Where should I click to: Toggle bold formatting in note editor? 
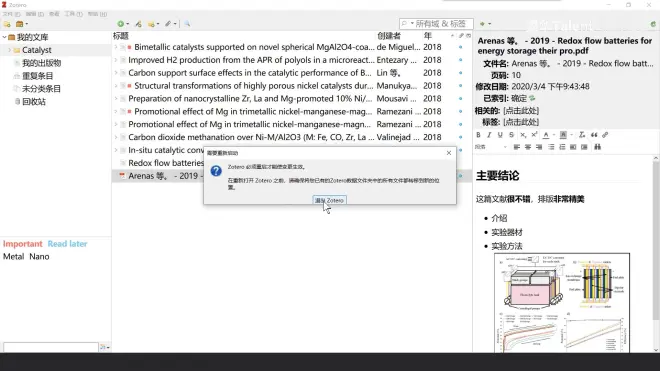(478, 135)
